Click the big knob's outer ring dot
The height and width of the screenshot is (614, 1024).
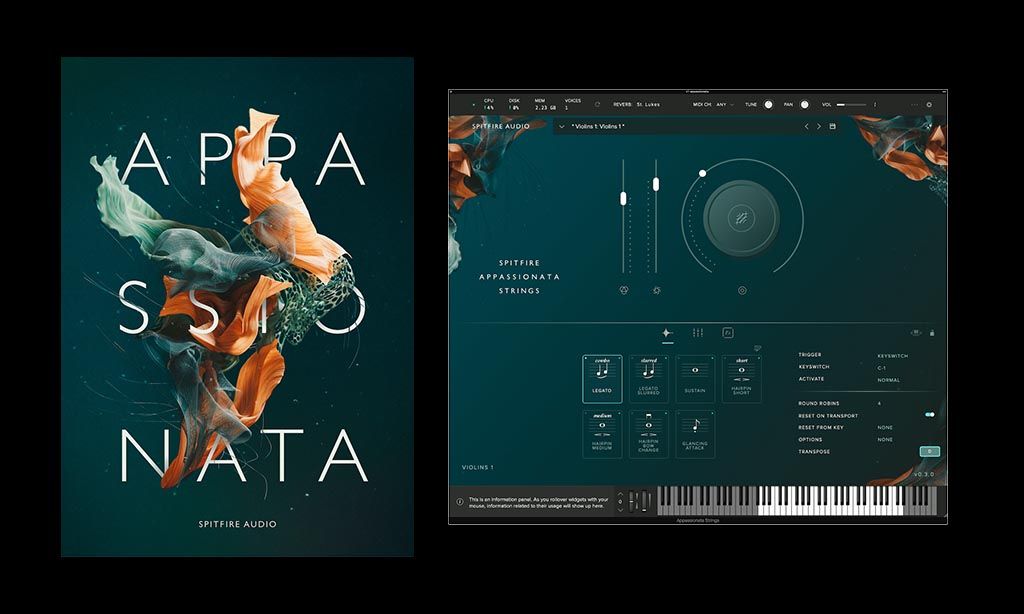pos(702,173)
